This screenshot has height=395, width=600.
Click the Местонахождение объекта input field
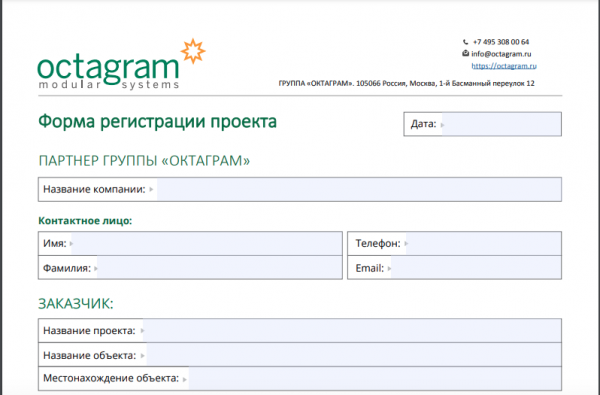[375, 379]
